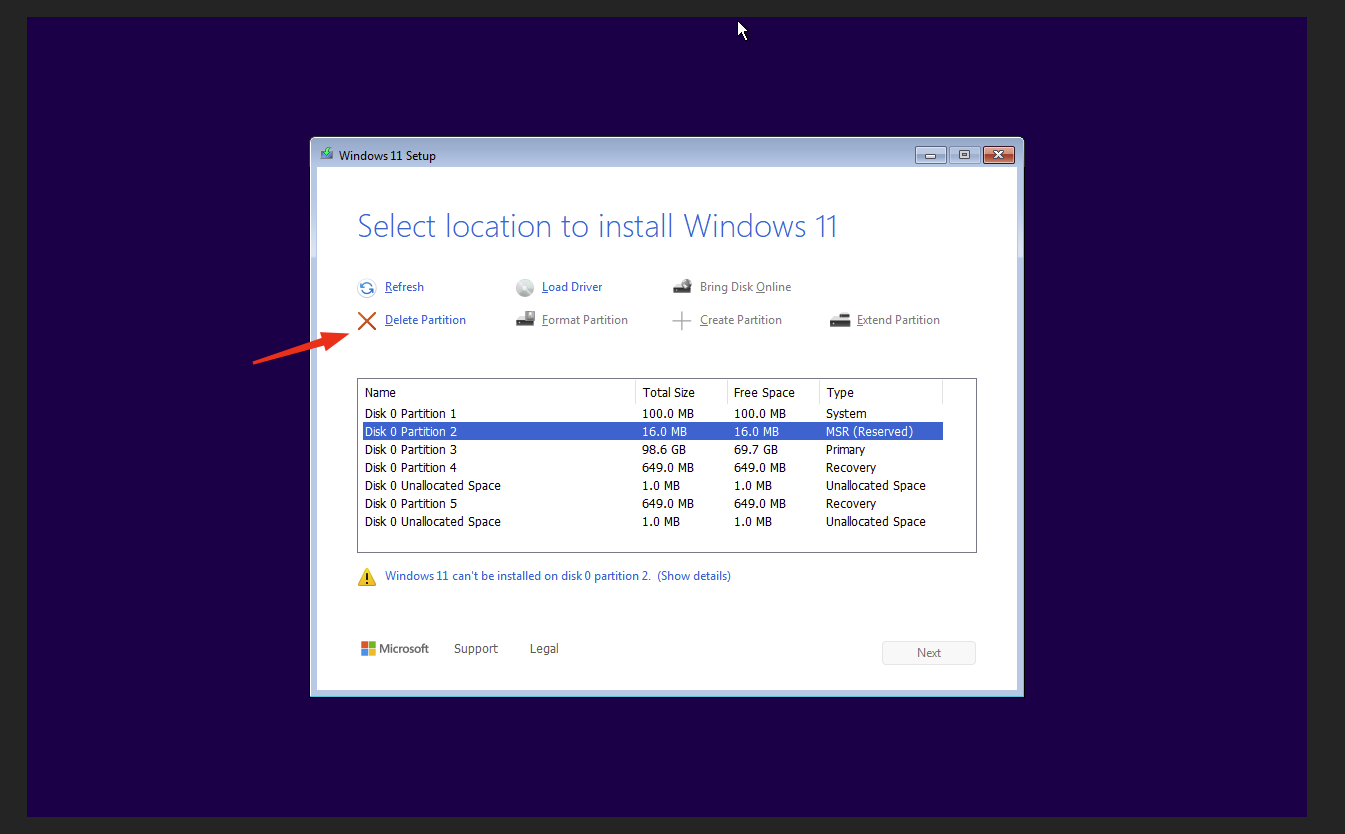Click the Refresh icon
1345x834 pixels.
coord(366,287)
